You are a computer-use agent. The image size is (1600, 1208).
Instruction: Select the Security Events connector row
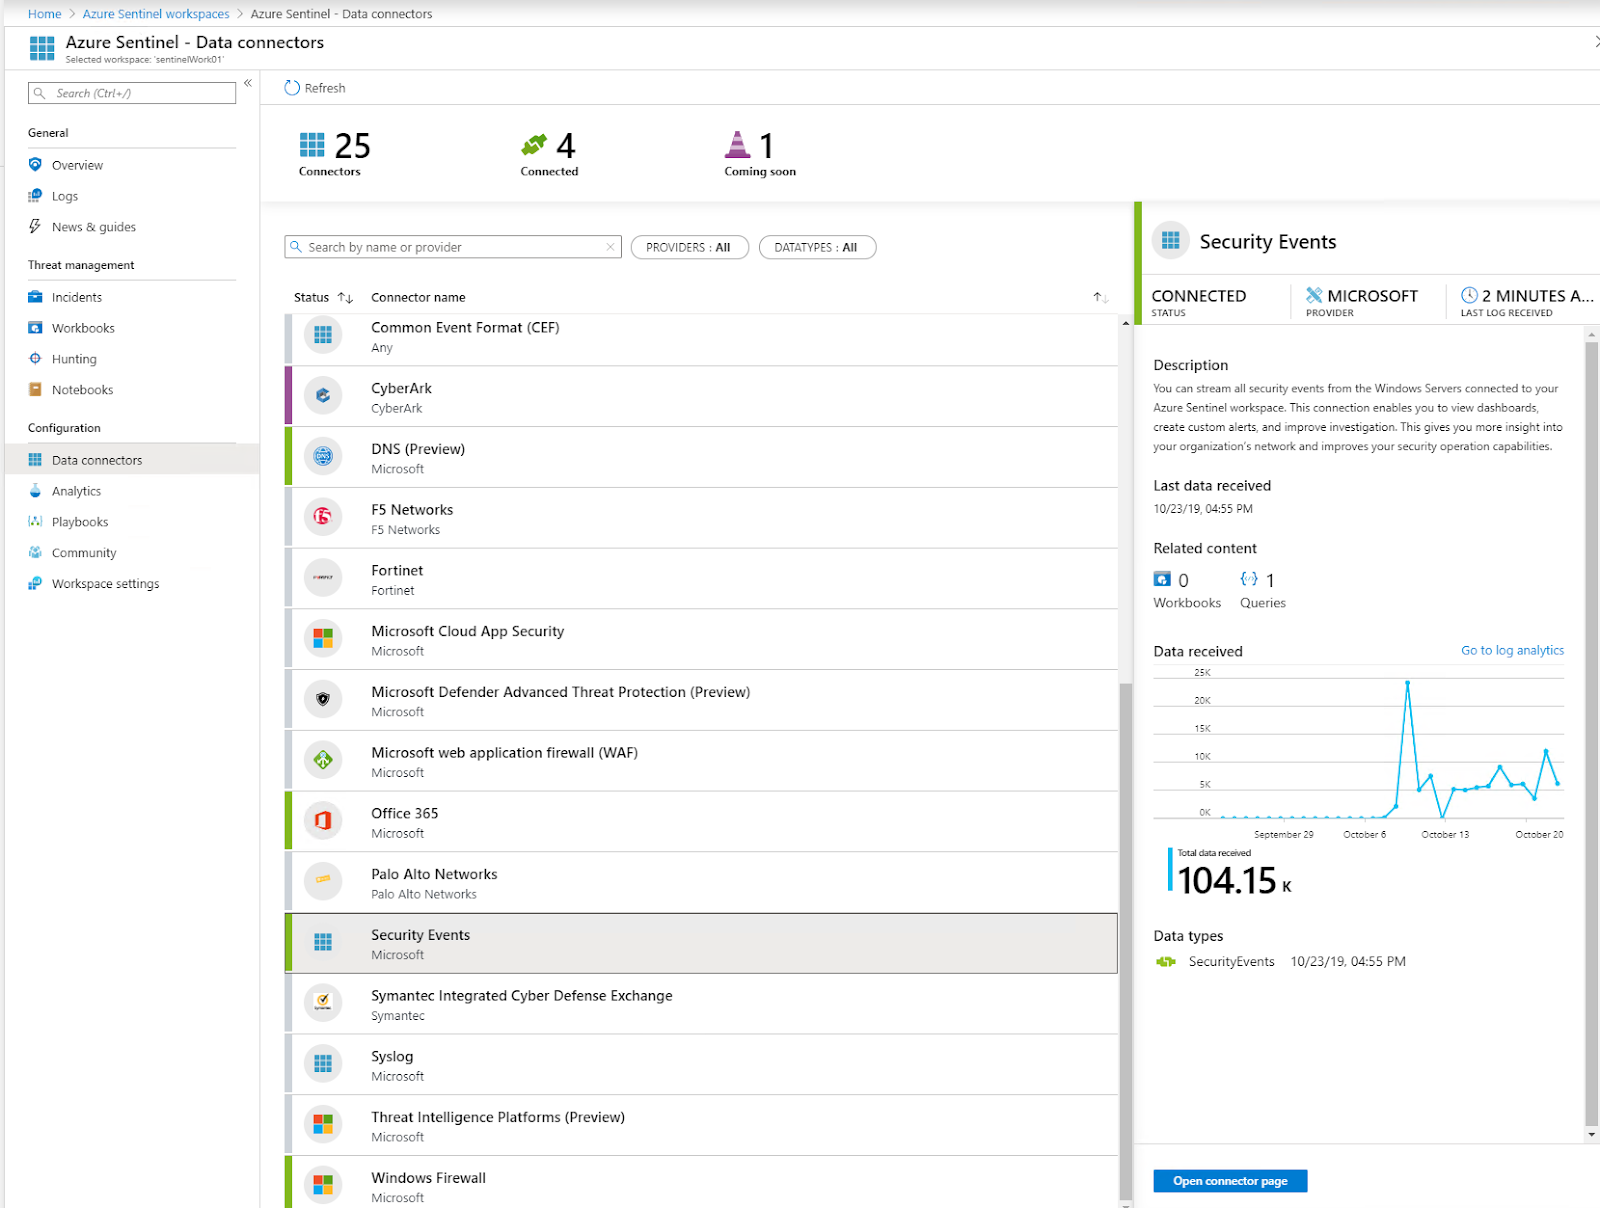(x=701, y=943)
